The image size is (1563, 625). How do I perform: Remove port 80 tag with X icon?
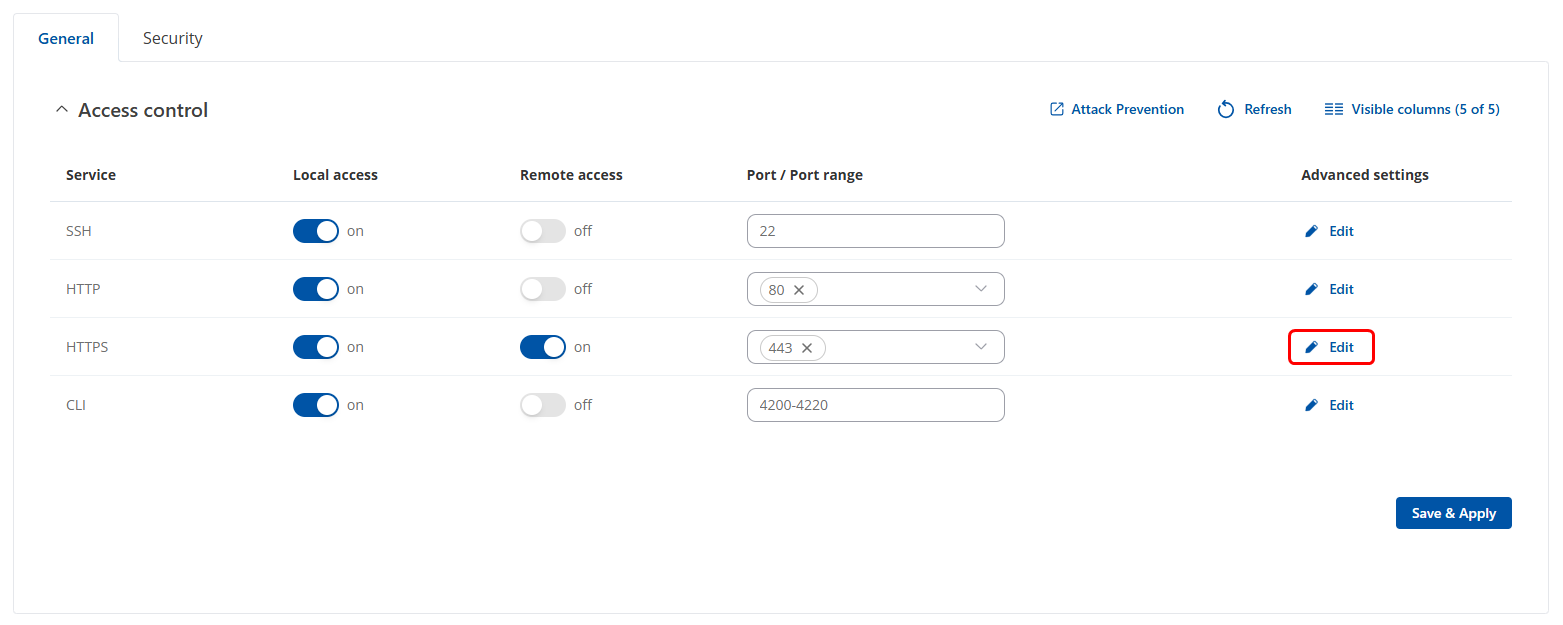pos(799,290)
